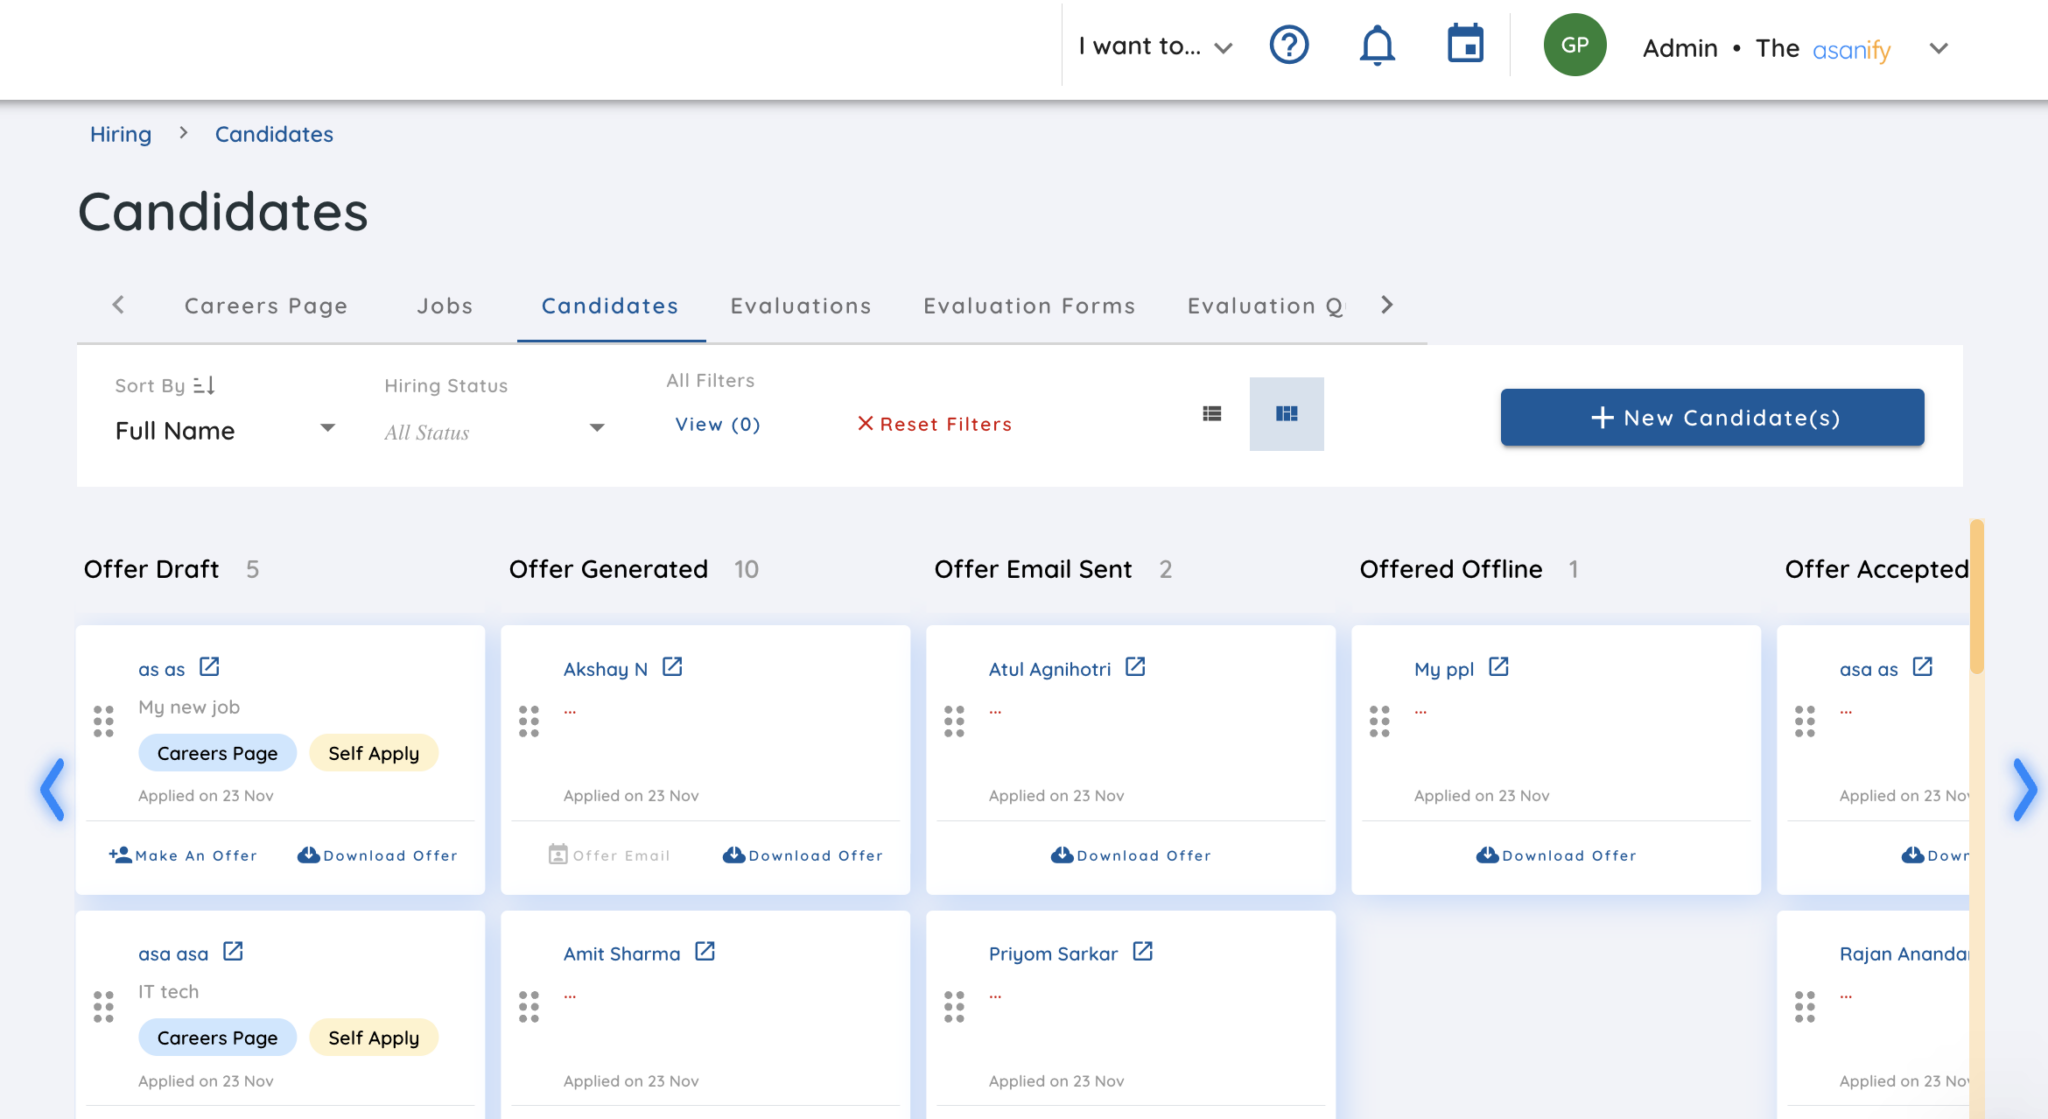Image resolution: width=2048 pixels, height=1119 pixels.
Task: Open the notifications bell icon
Action: tap(1377, 45)
